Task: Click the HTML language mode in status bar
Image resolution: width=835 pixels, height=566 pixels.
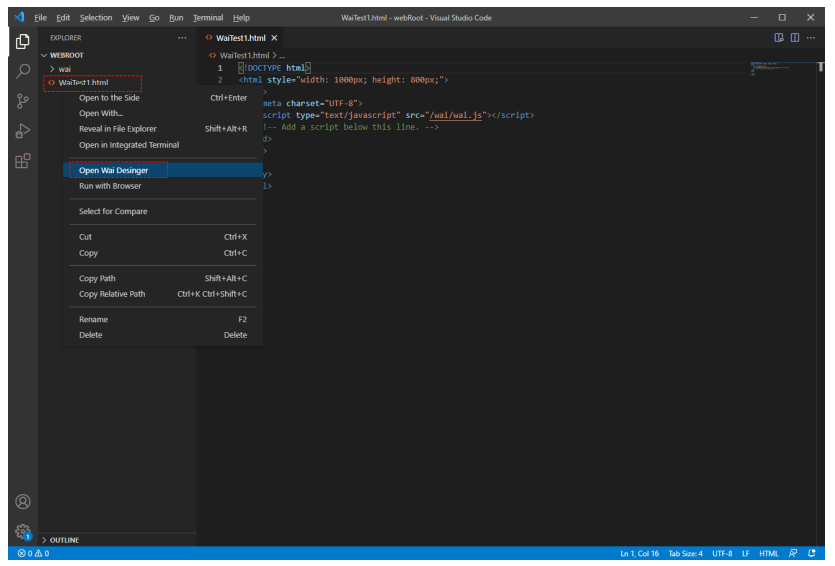Action: coord(768,553)
